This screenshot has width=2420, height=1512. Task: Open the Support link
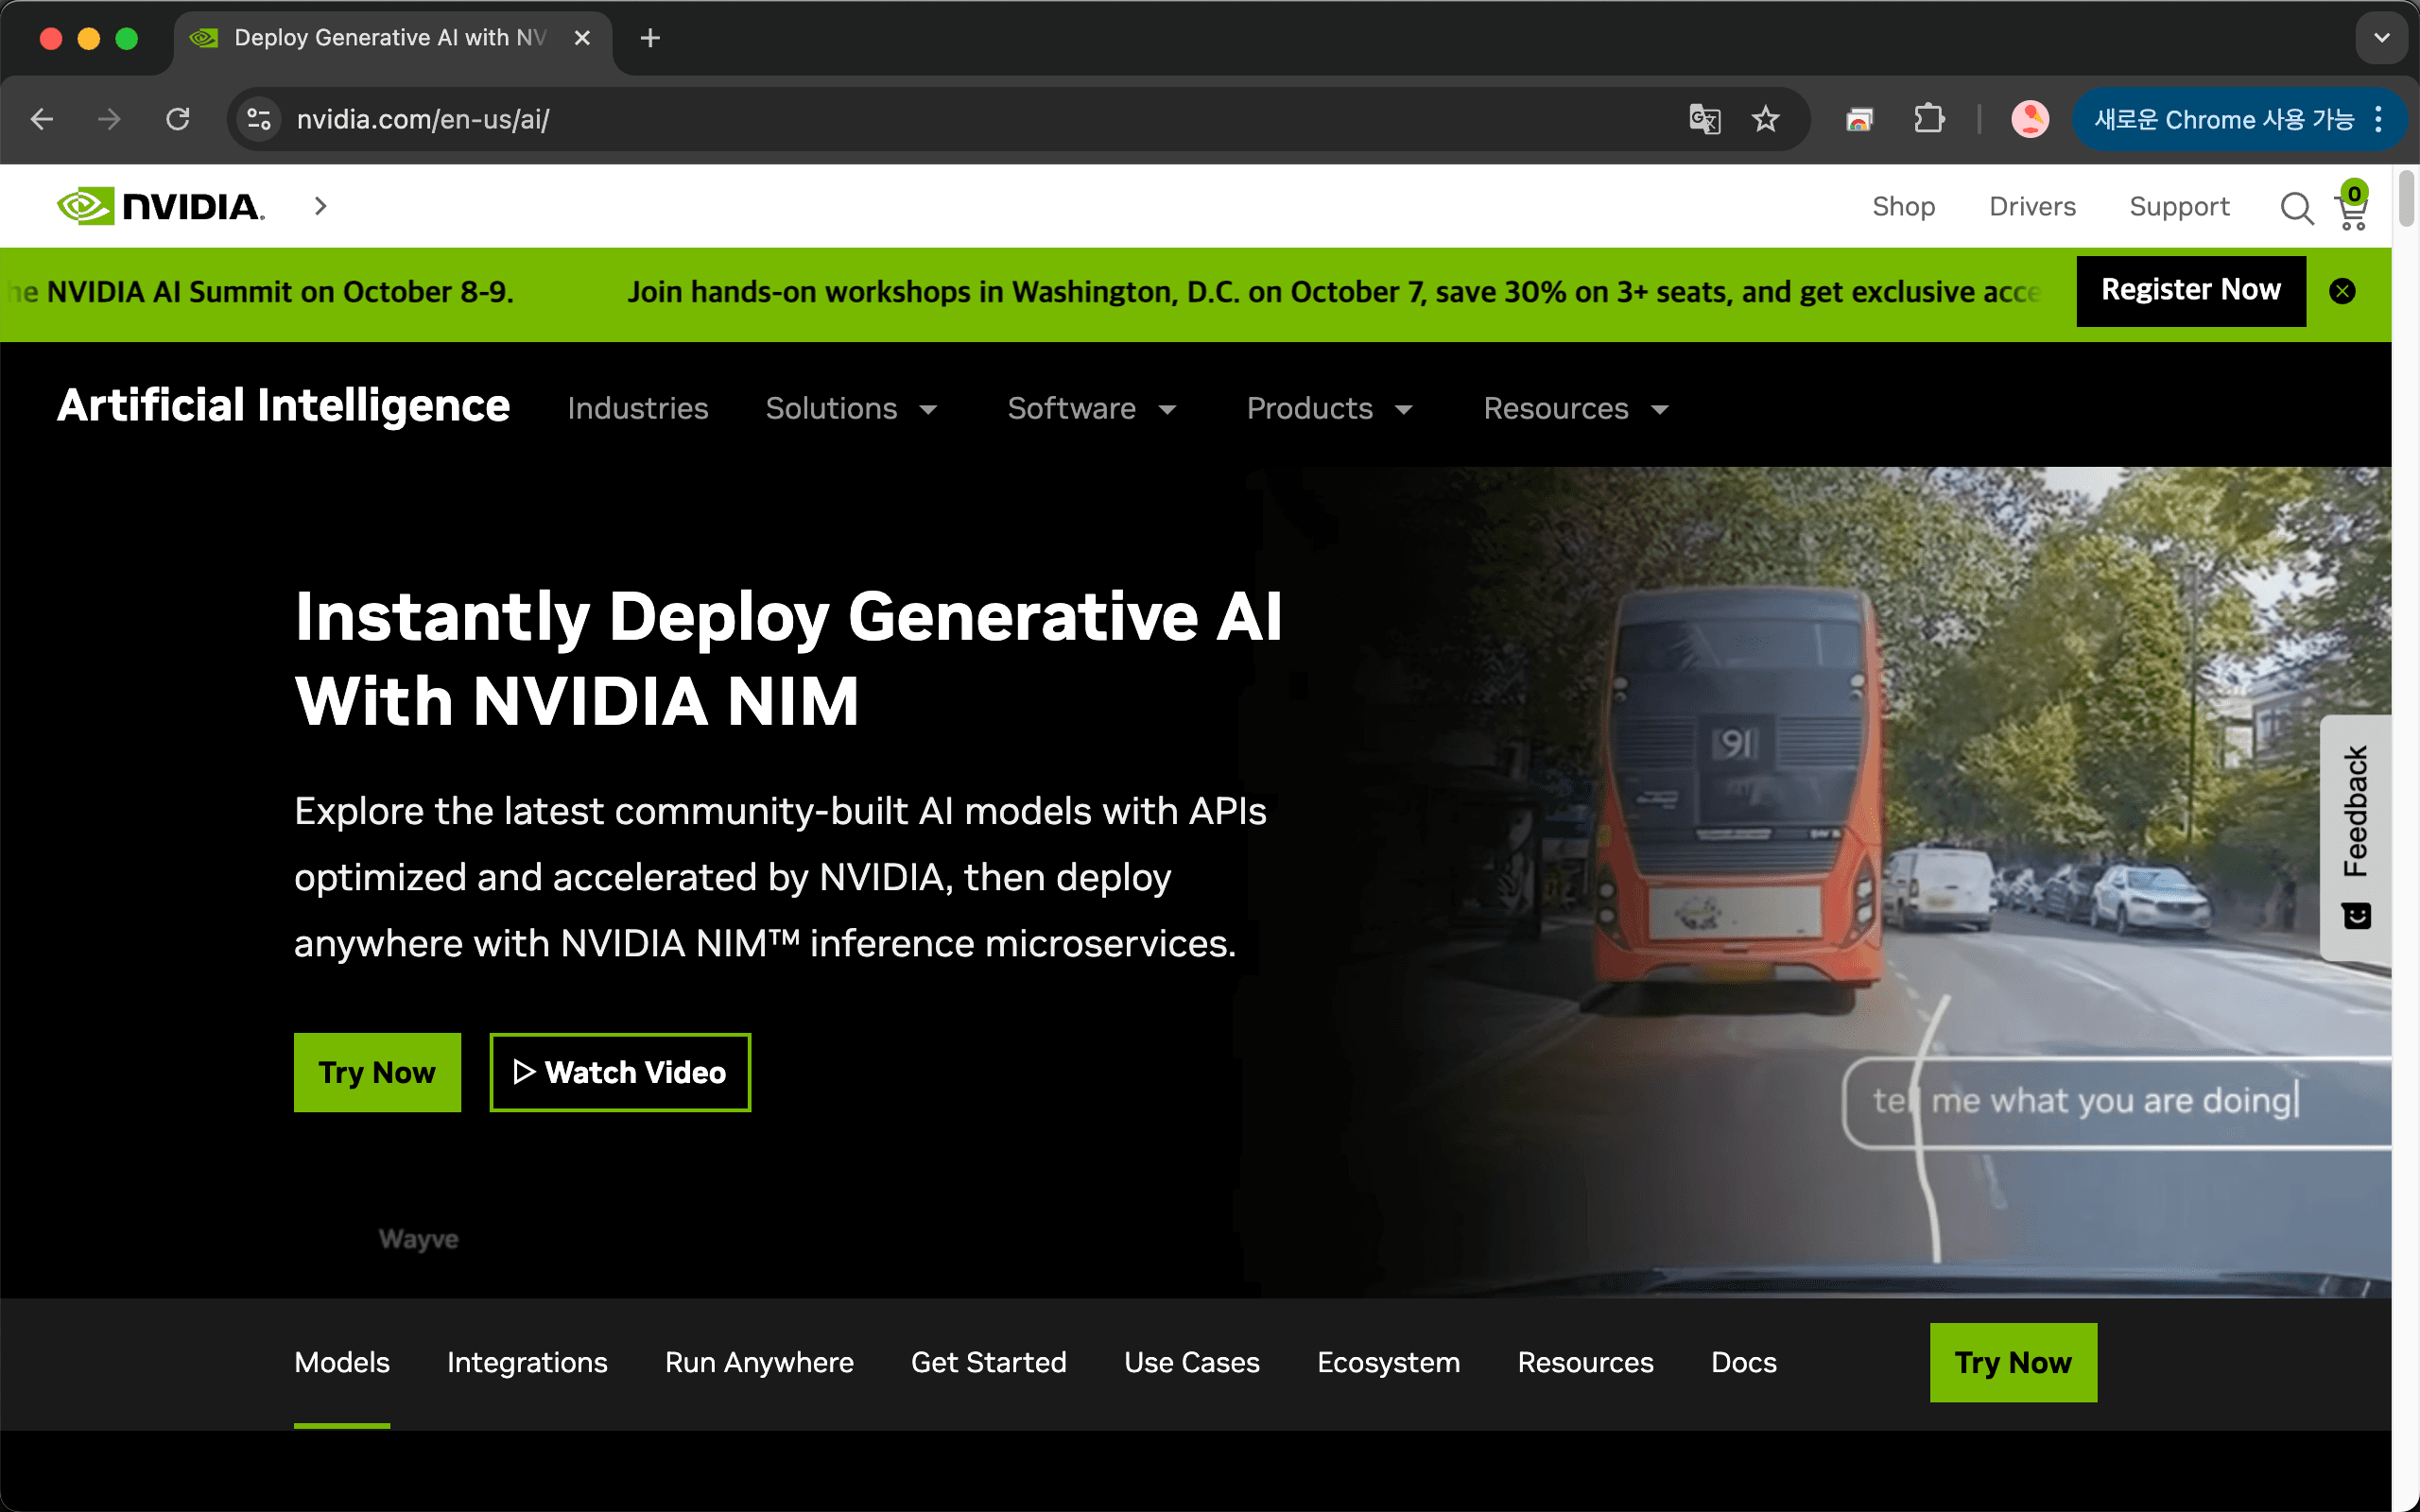[2179, 207]
